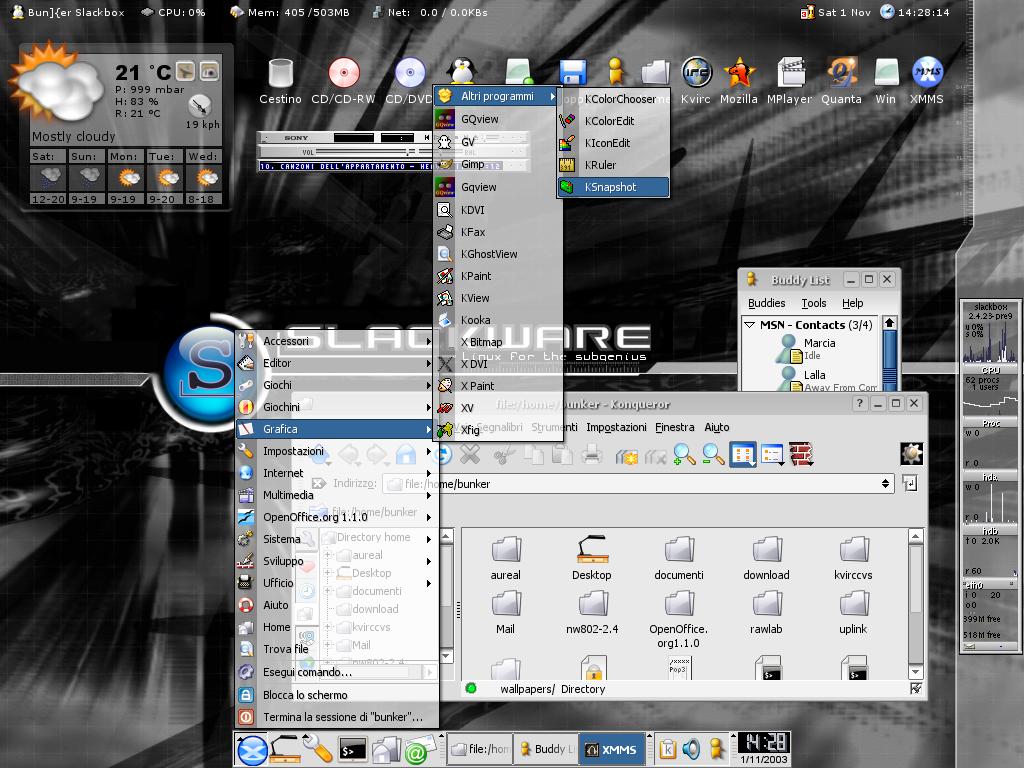Click Esegui comando... entry
The width and height of the screenshot is (1024, 768).
coord(337,672)
